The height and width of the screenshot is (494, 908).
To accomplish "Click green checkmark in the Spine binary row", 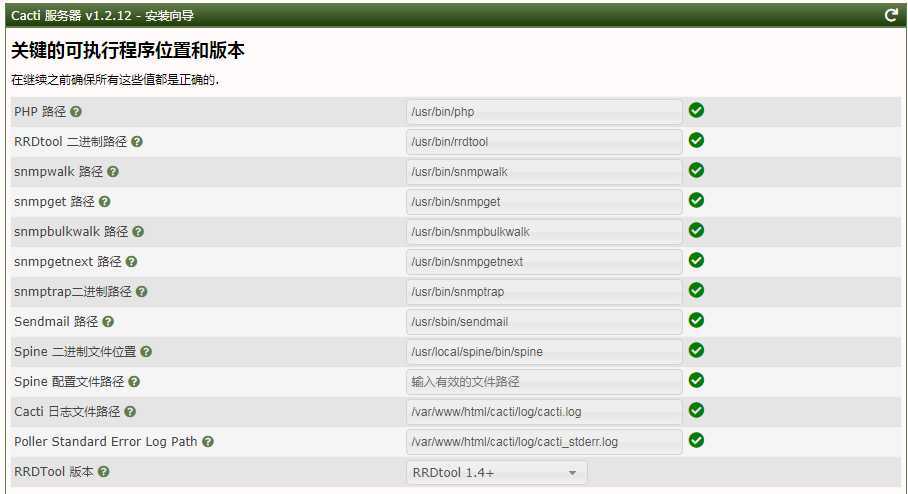I will point(696,350).
